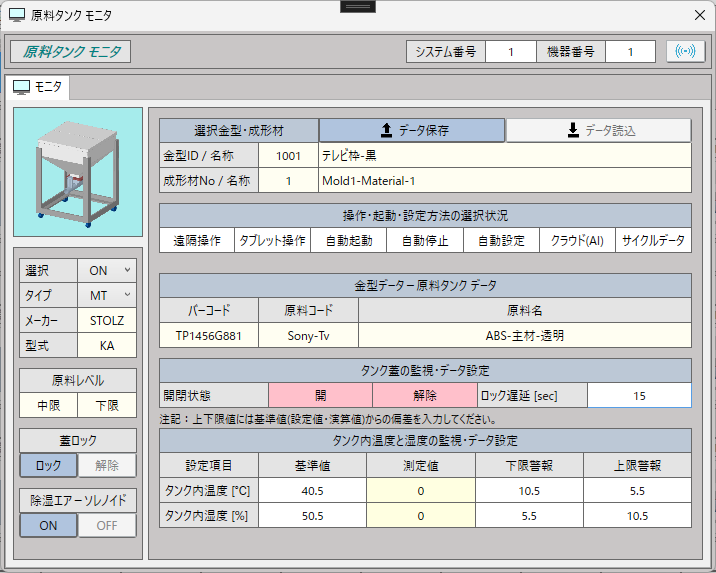Click the humidity [%] 測定値 cell
The image size is (716, 573).
click(x=421, y=516)
